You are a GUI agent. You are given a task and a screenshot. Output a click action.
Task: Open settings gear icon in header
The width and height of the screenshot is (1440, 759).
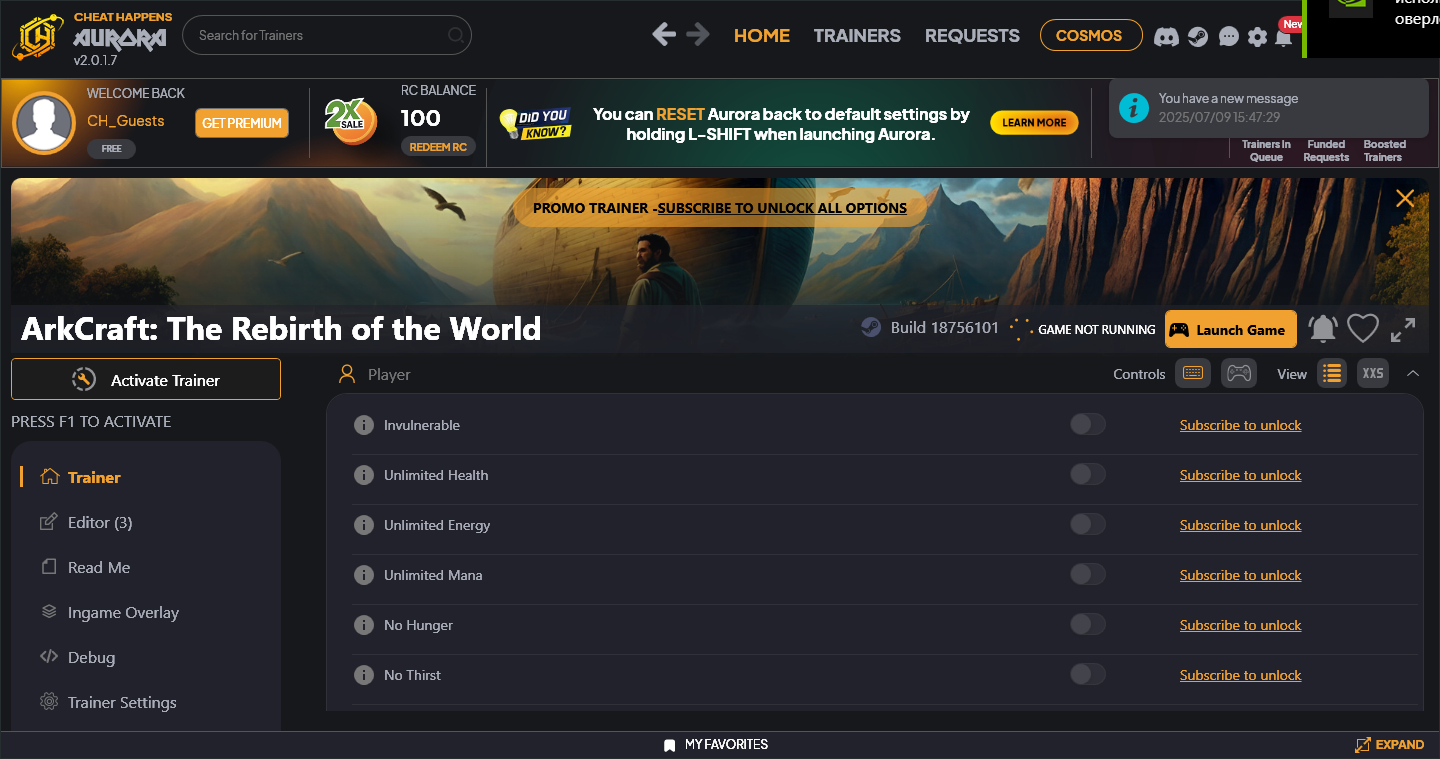(x=1257, y=37)
